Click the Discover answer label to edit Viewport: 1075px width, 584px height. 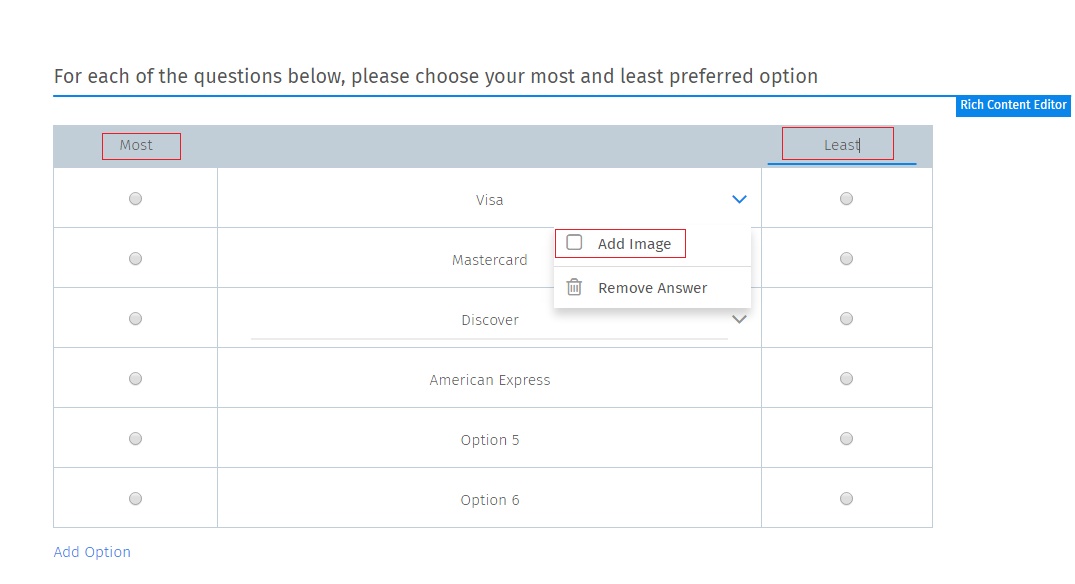click(x=490, y=320)
